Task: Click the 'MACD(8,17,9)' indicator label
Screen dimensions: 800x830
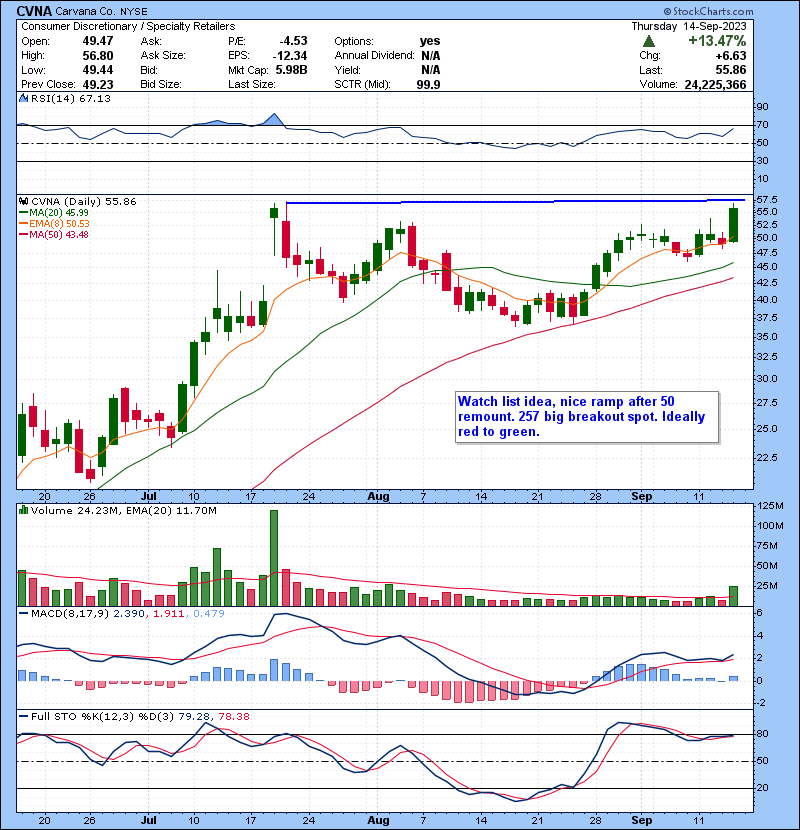Action: 70,614
